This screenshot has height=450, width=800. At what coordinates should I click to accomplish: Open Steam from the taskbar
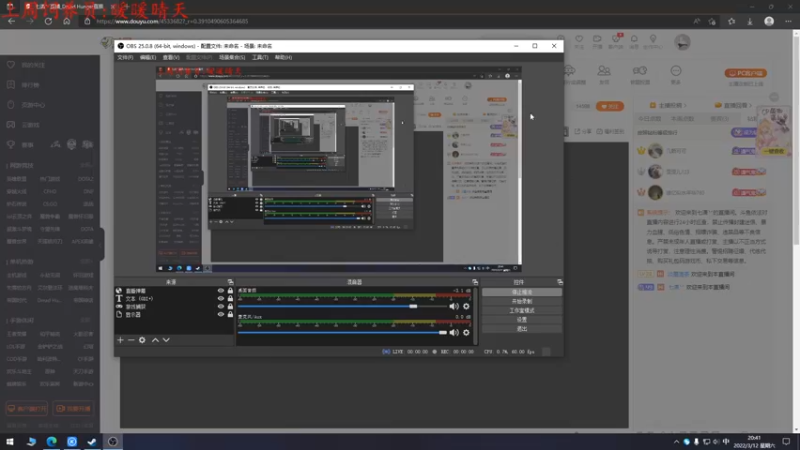pyautogui.click(x=92, y=441)
